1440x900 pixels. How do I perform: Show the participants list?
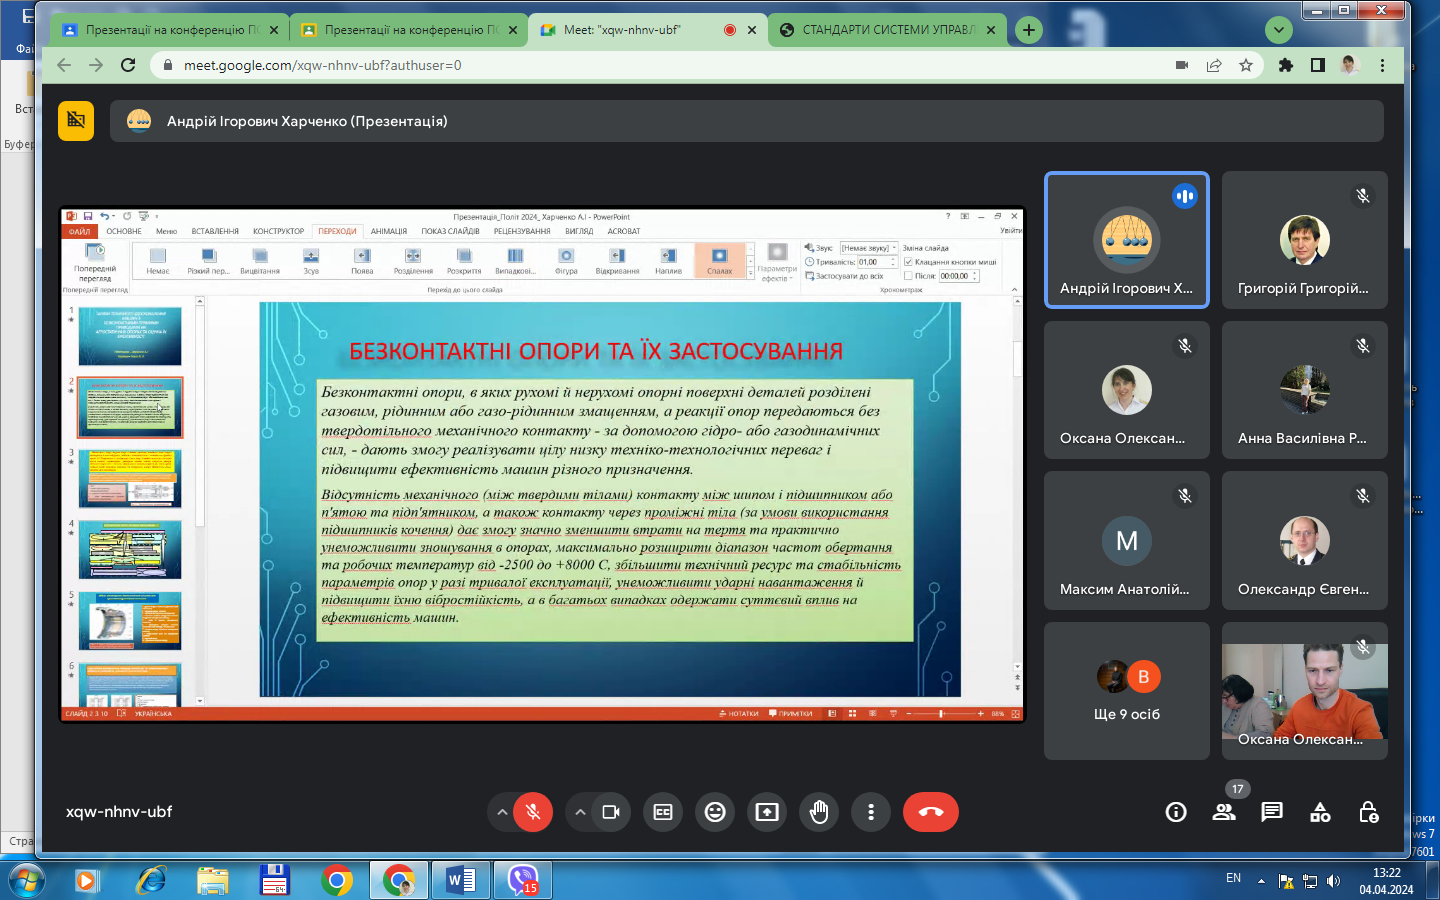1224,812
